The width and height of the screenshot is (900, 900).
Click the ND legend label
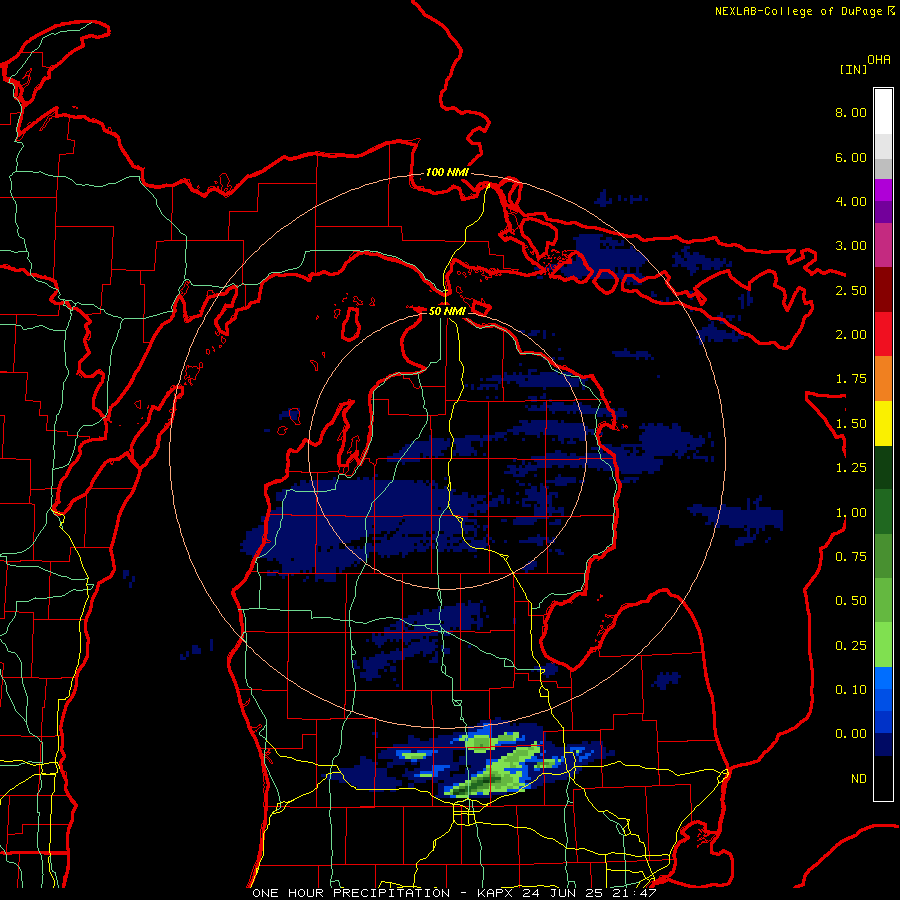tap(859, 779)
